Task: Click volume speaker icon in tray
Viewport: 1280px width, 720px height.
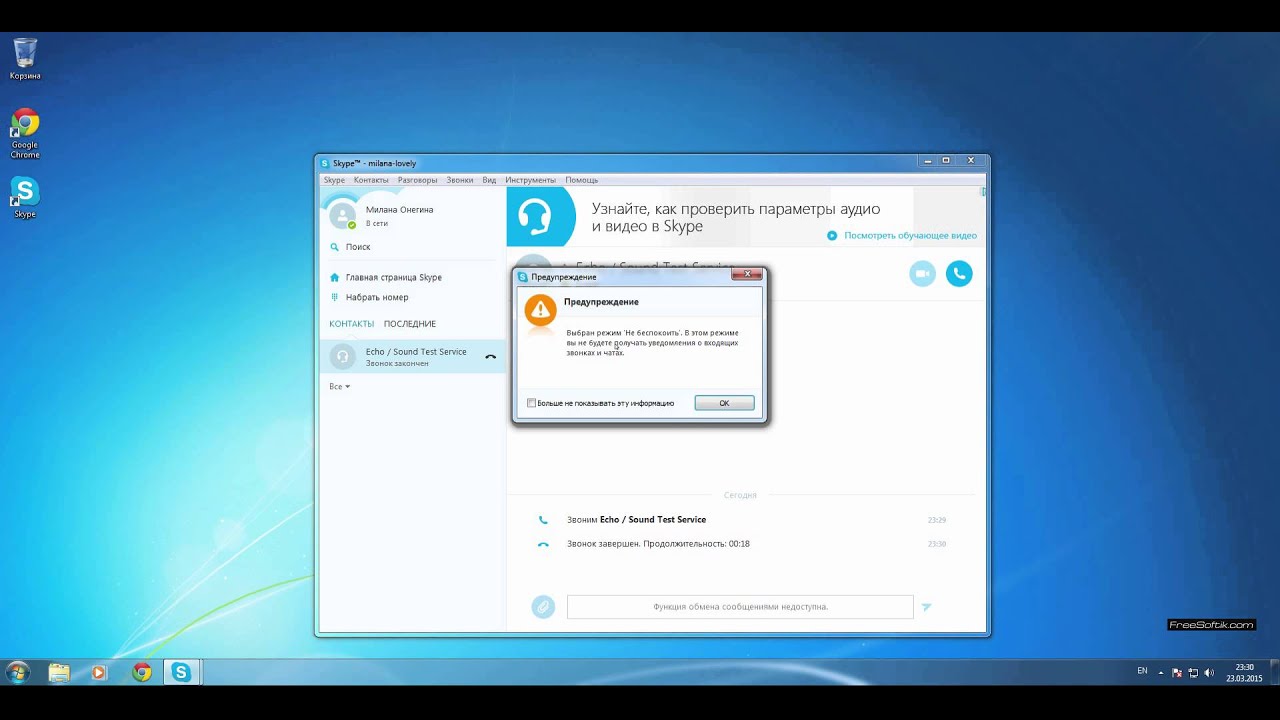Action: (x=1209, y=672)
